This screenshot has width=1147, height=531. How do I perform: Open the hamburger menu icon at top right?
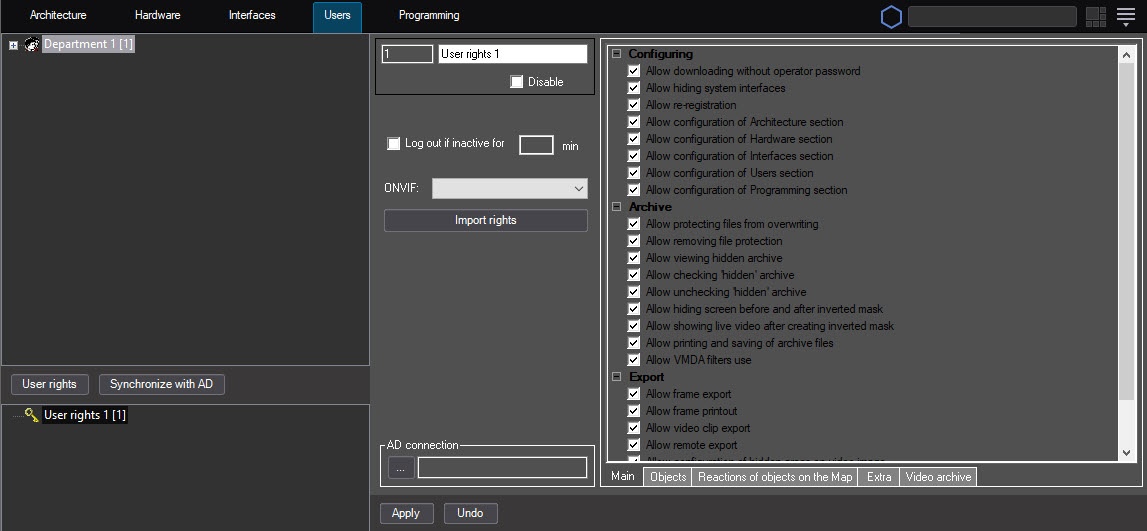(1126, 17)
